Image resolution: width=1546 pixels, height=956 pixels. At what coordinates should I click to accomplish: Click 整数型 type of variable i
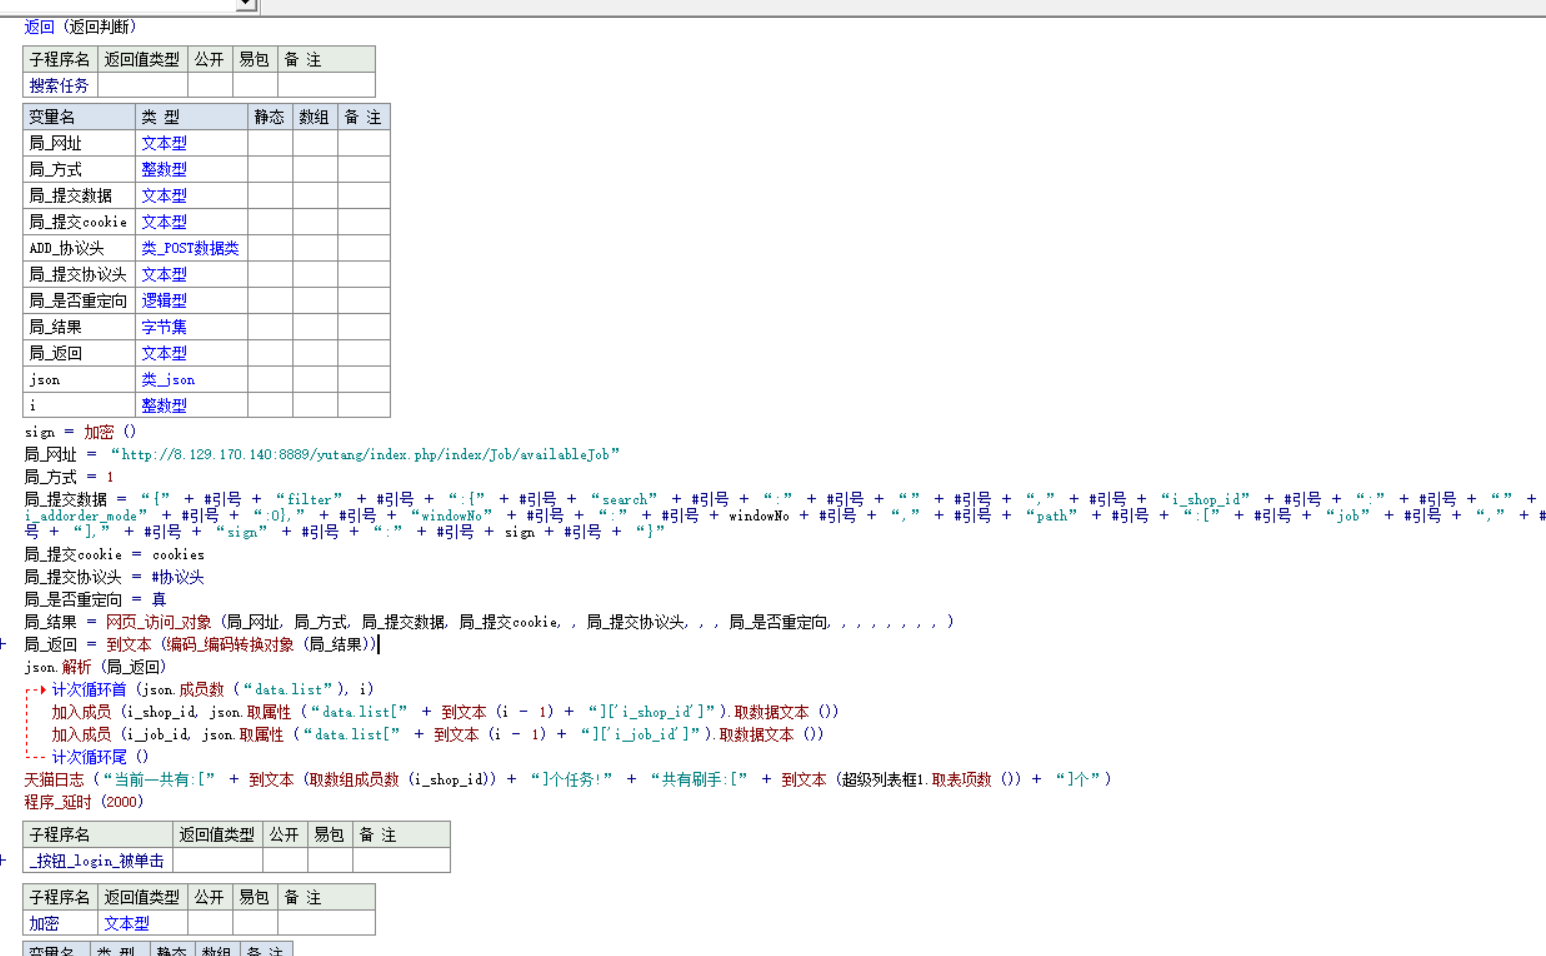pyautogui.click(x=164, y=405)
